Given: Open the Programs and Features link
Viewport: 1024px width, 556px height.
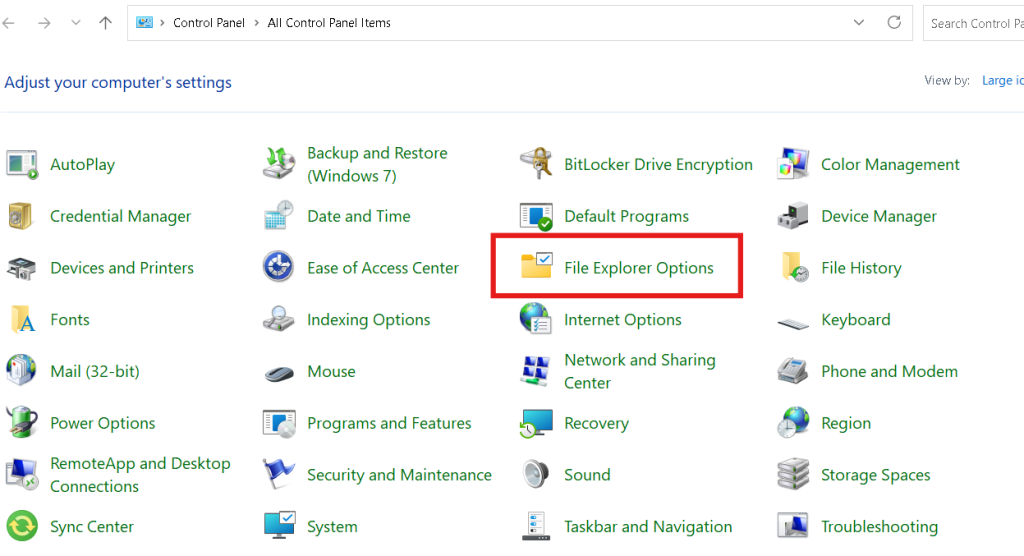Looking at the screenshot, I should (389, 423).
